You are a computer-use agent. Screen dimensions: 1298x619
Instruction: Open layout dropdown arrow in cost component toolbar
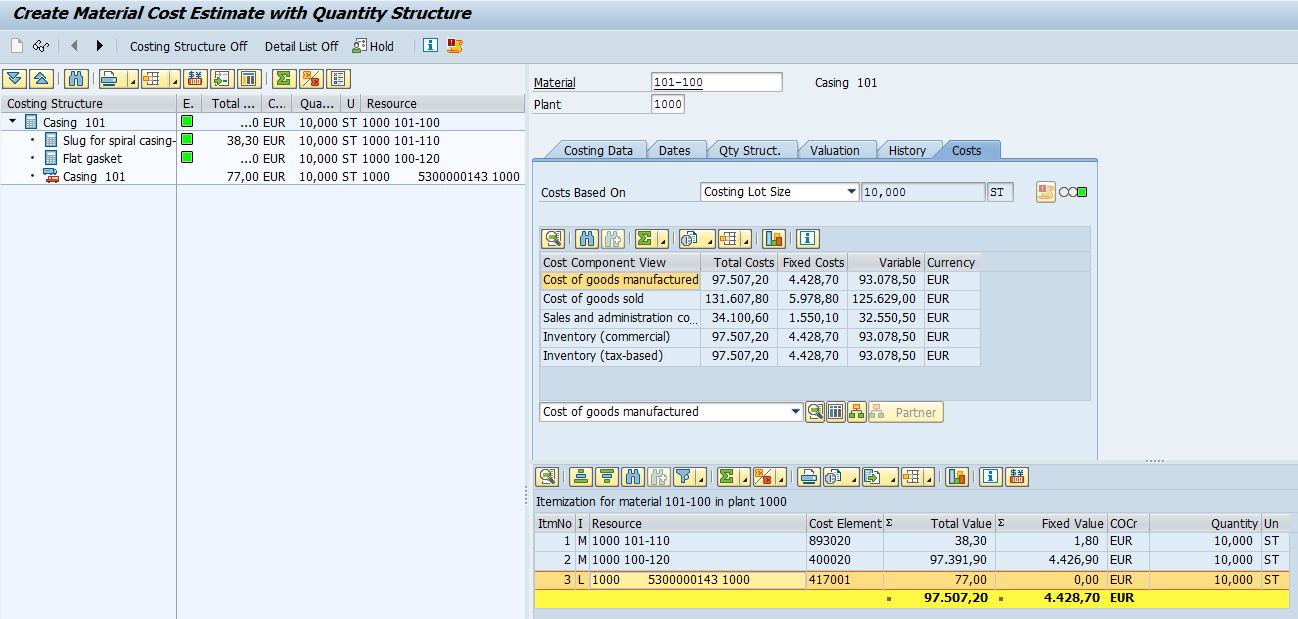click(x=745, y=239)
